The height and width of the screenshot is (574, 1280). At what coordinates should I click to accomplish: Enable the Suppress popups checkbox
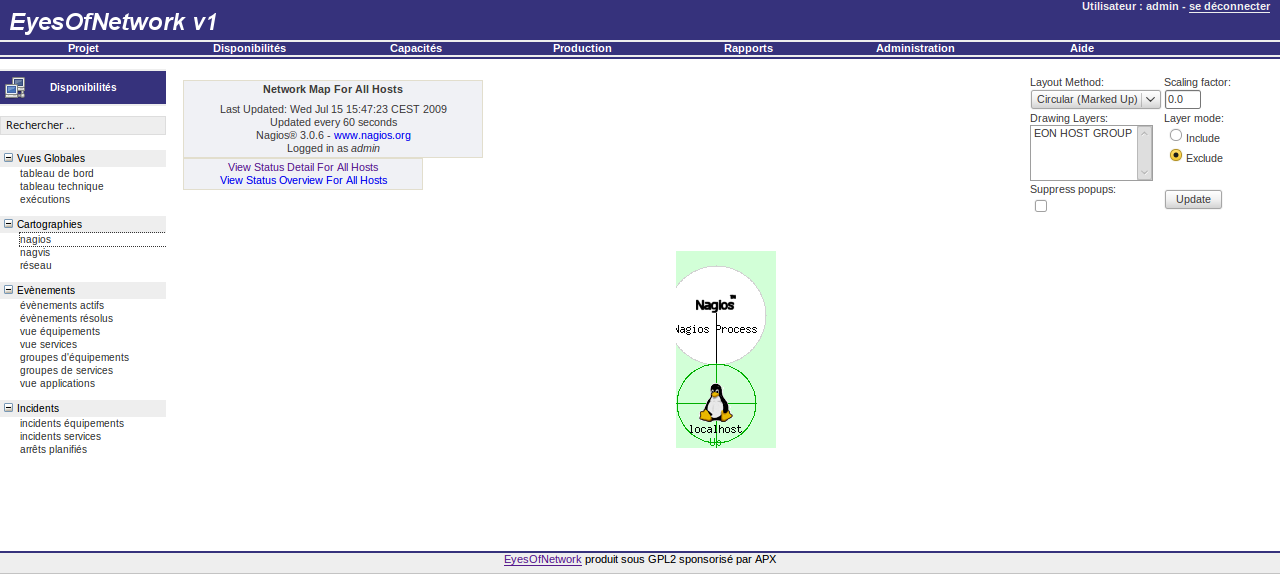click(1041, 206)
